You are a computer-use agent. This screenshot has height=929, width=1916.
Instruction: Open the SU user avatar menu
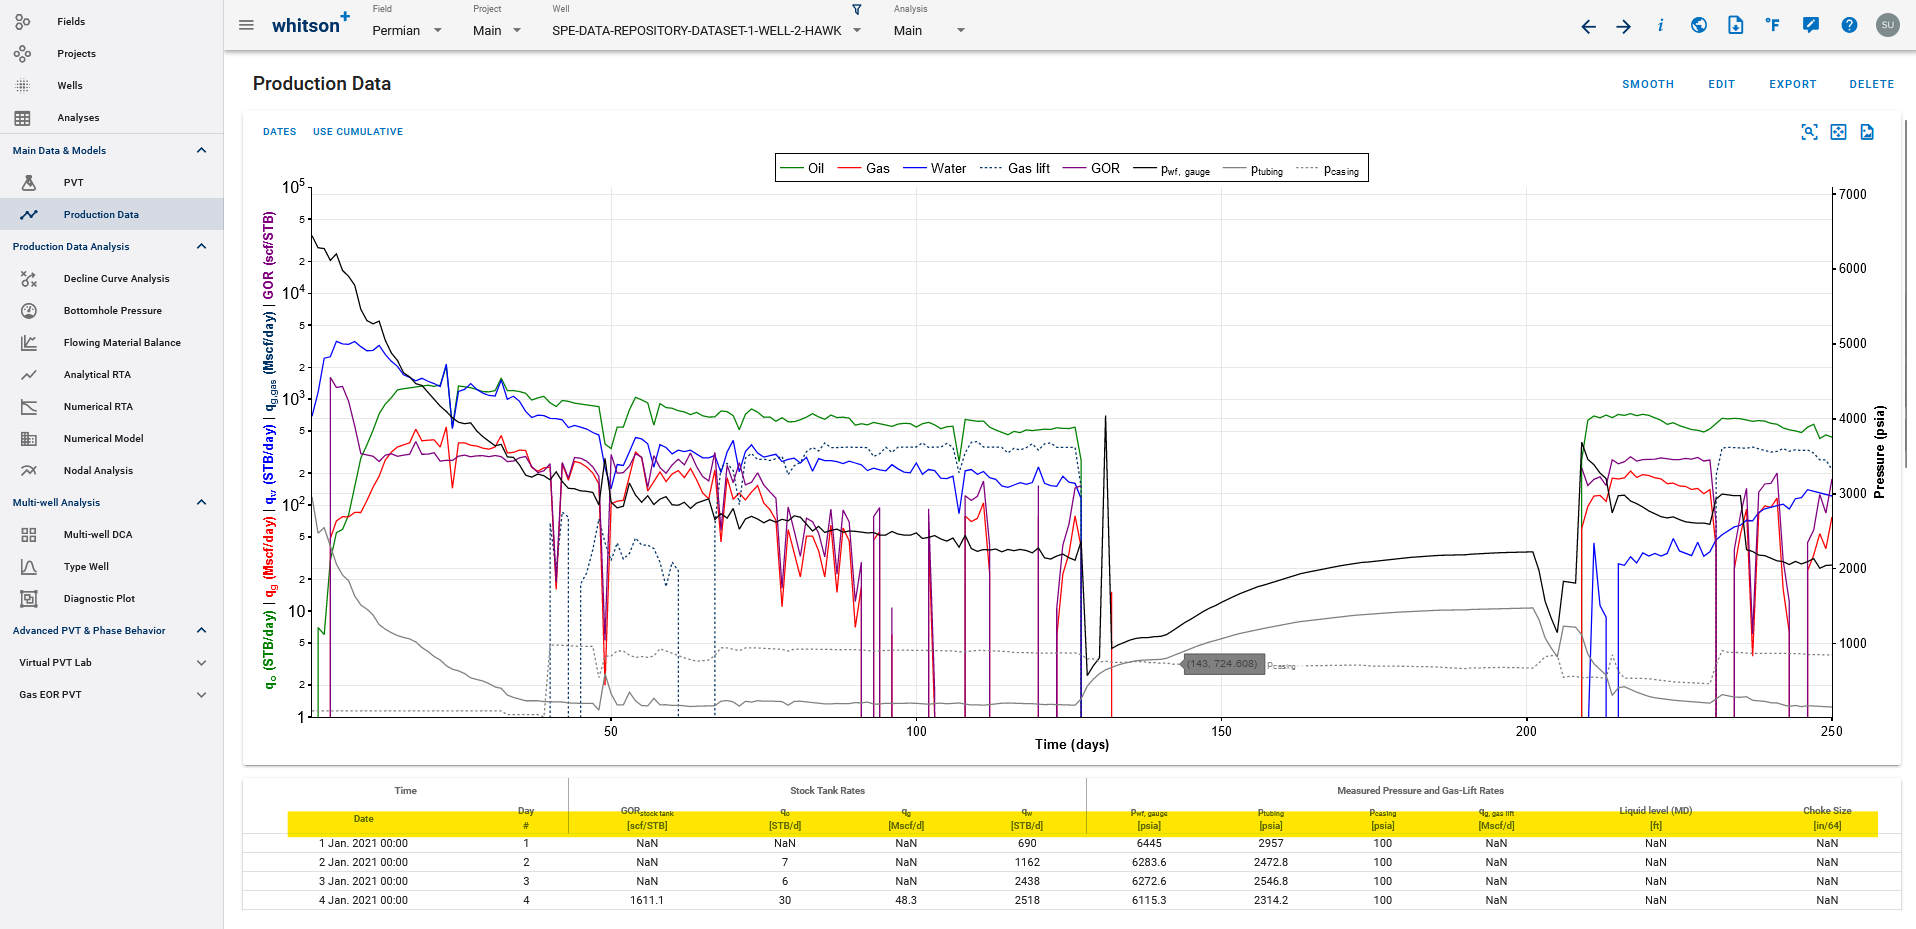tap(1888, 25)
